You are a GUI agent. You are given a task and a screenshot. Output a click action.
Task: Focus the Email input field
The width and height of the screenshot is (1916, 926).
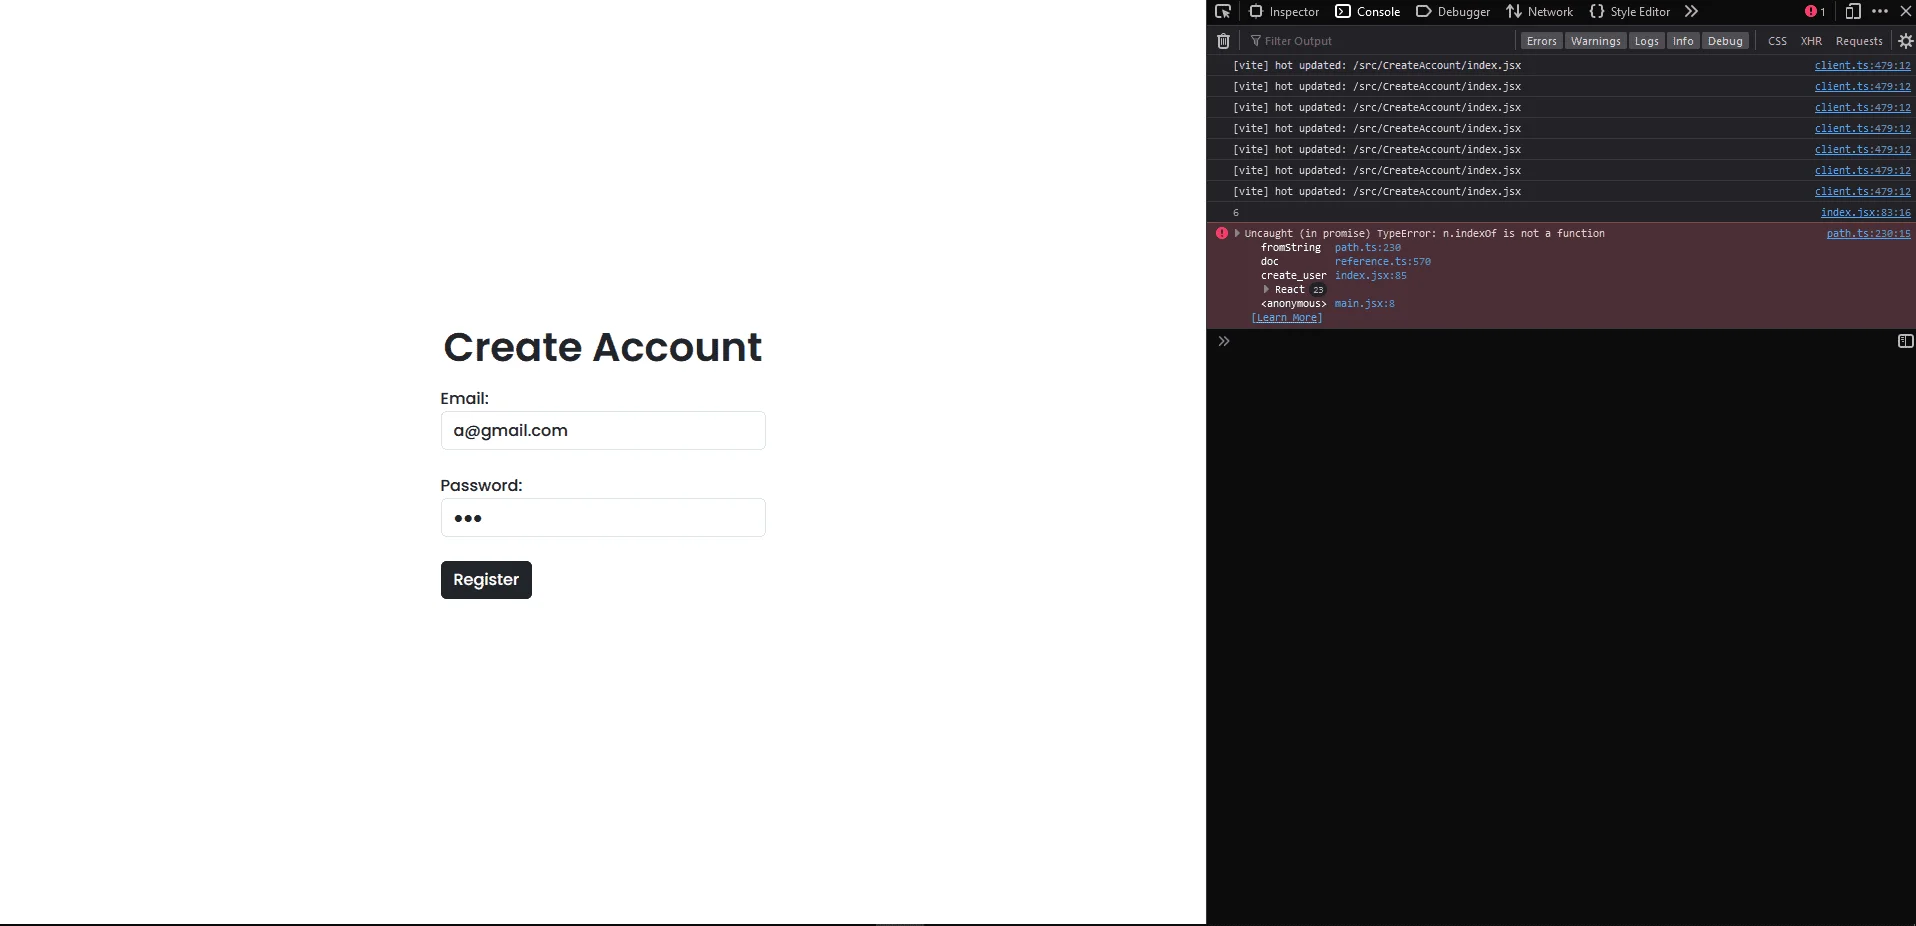603,431
